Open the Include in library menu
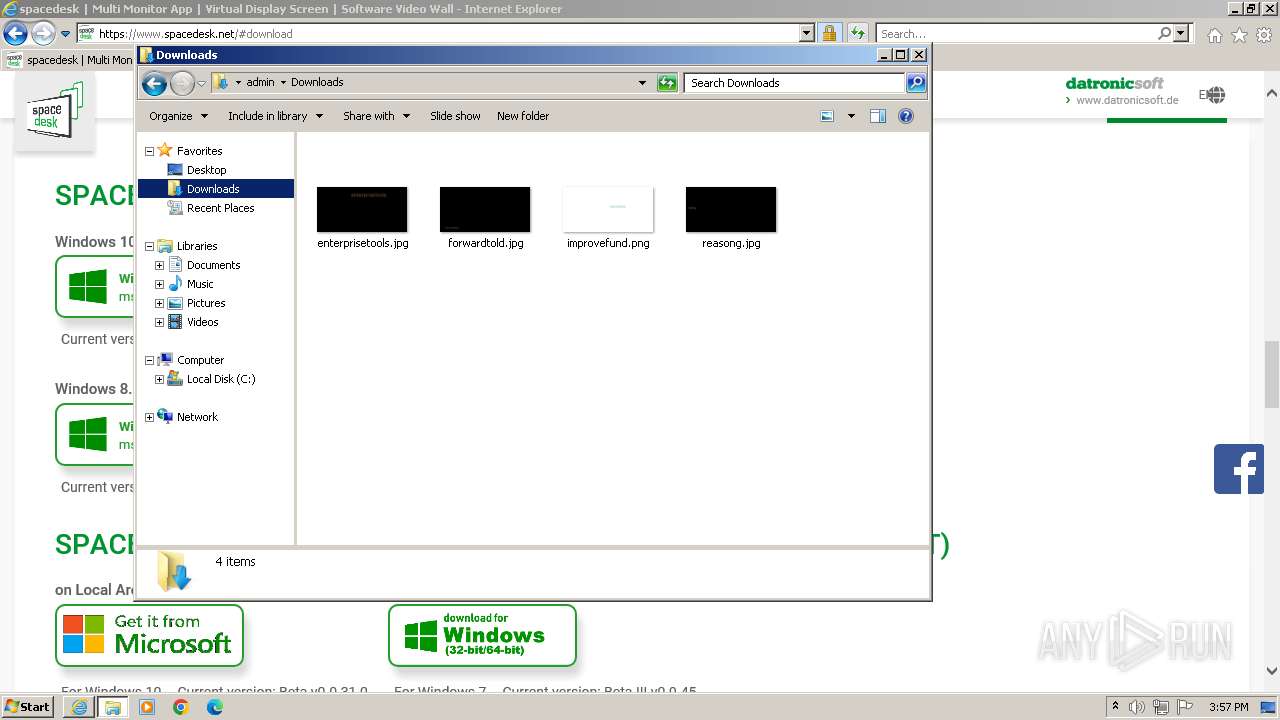The image size is (1280, 720). 275,116
